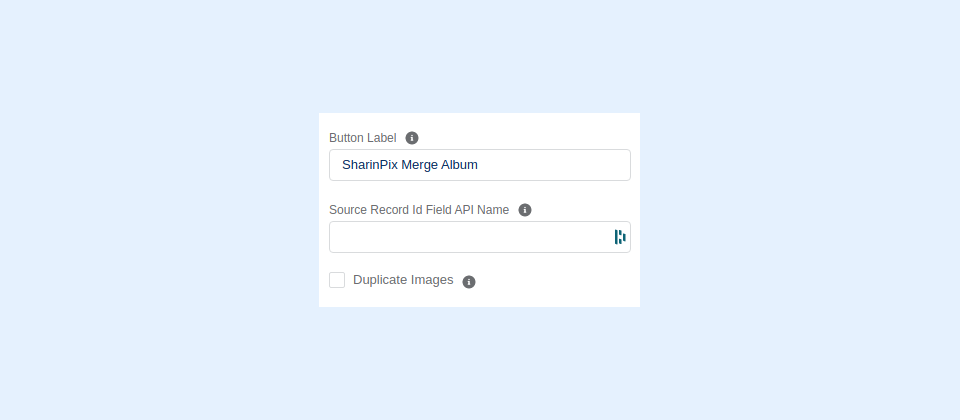Click the Duplicate Images label text
The height and width of the screenshot is (420, 960).
(x=403, y=280)
